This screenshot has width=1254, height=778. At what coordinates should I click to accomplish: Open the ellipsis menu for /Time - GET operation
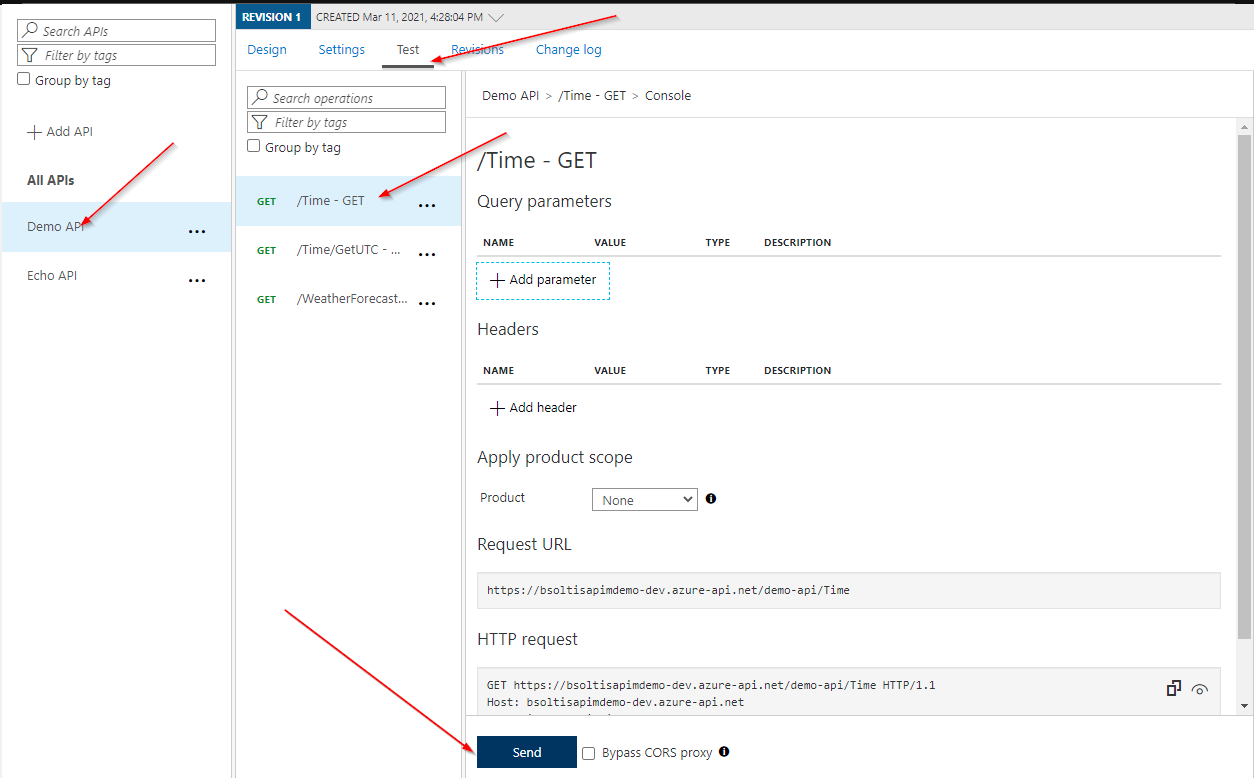(427, 203)
